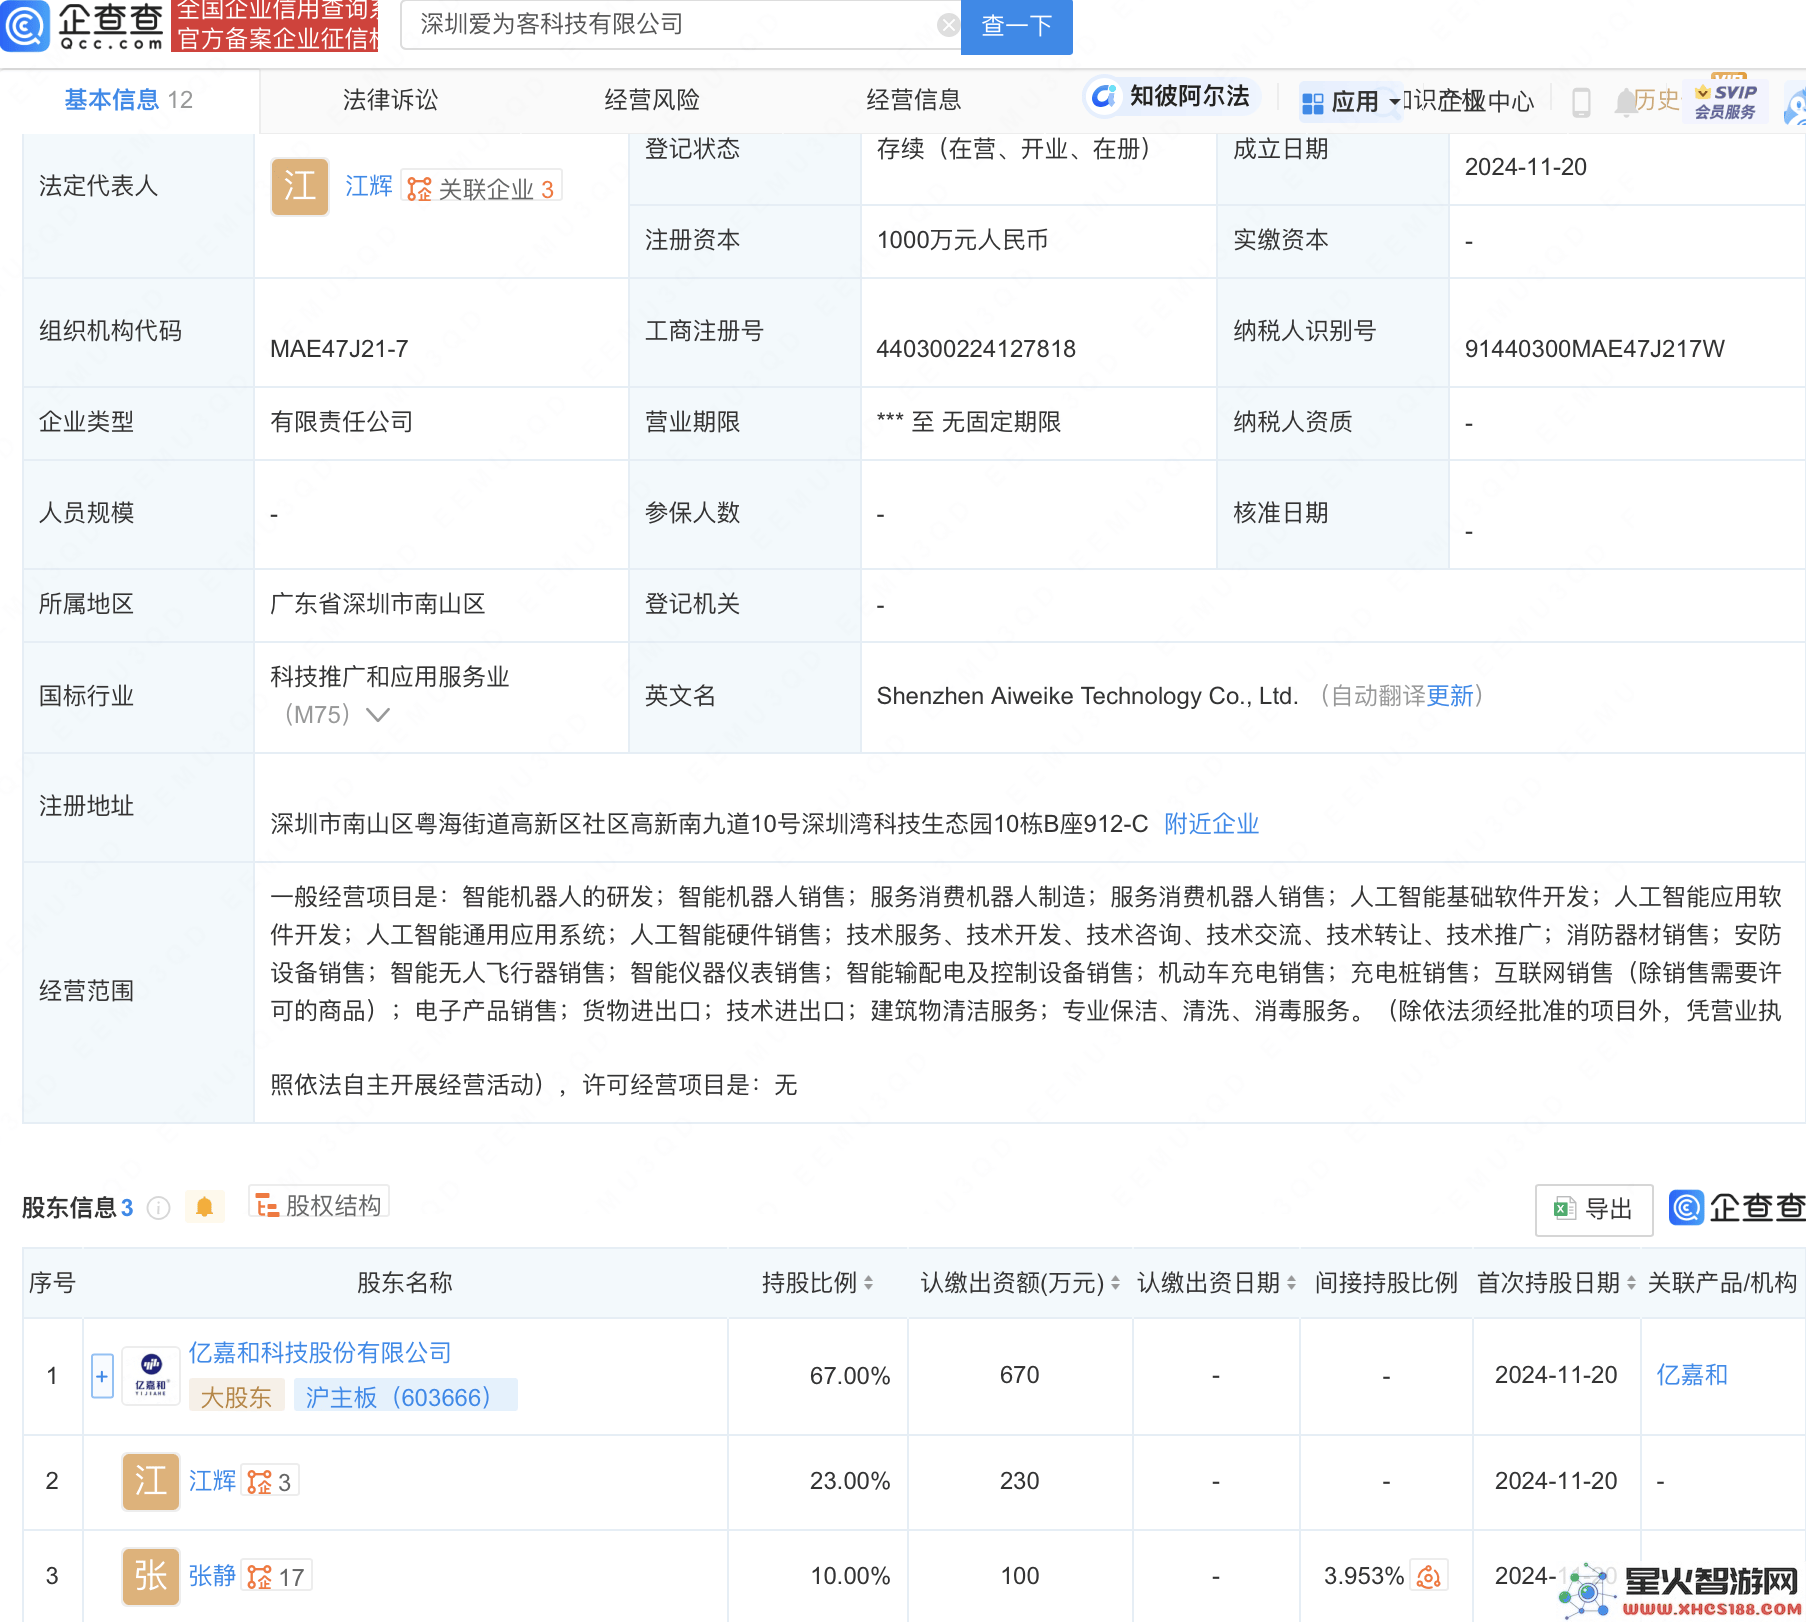
Task: View 江辉's 关联企业 3 badge
Action: (481, 188)
